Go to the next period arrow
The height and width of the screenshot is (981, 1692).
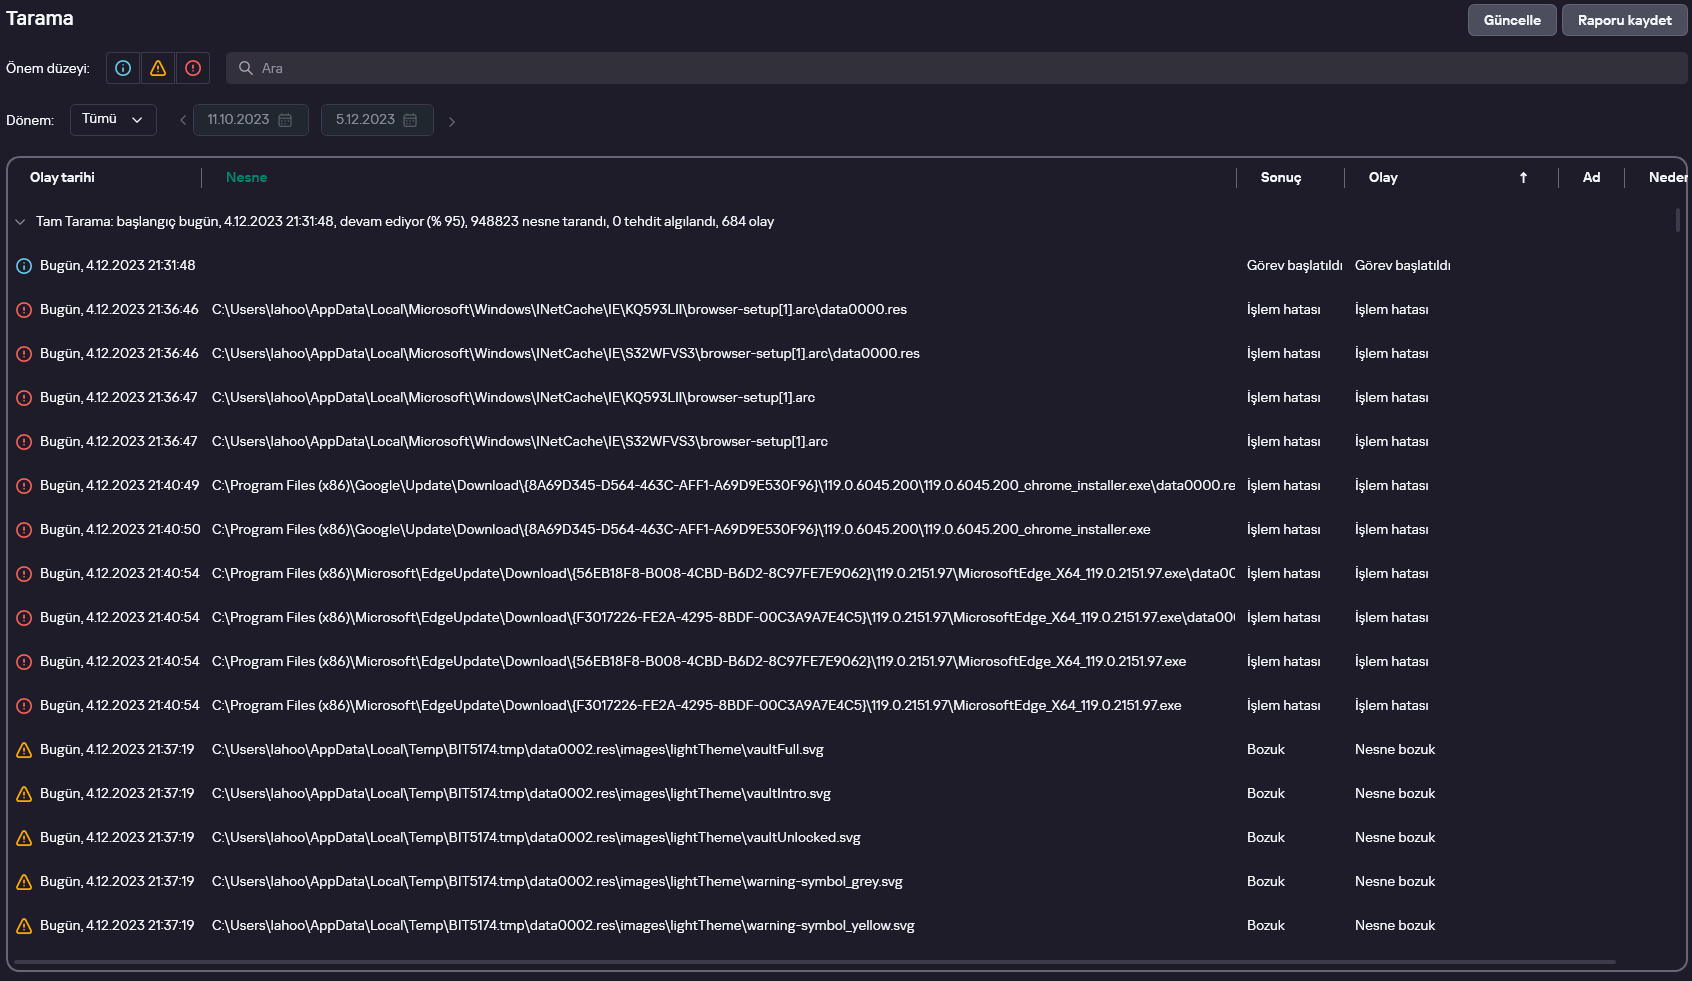click(452, 121)
